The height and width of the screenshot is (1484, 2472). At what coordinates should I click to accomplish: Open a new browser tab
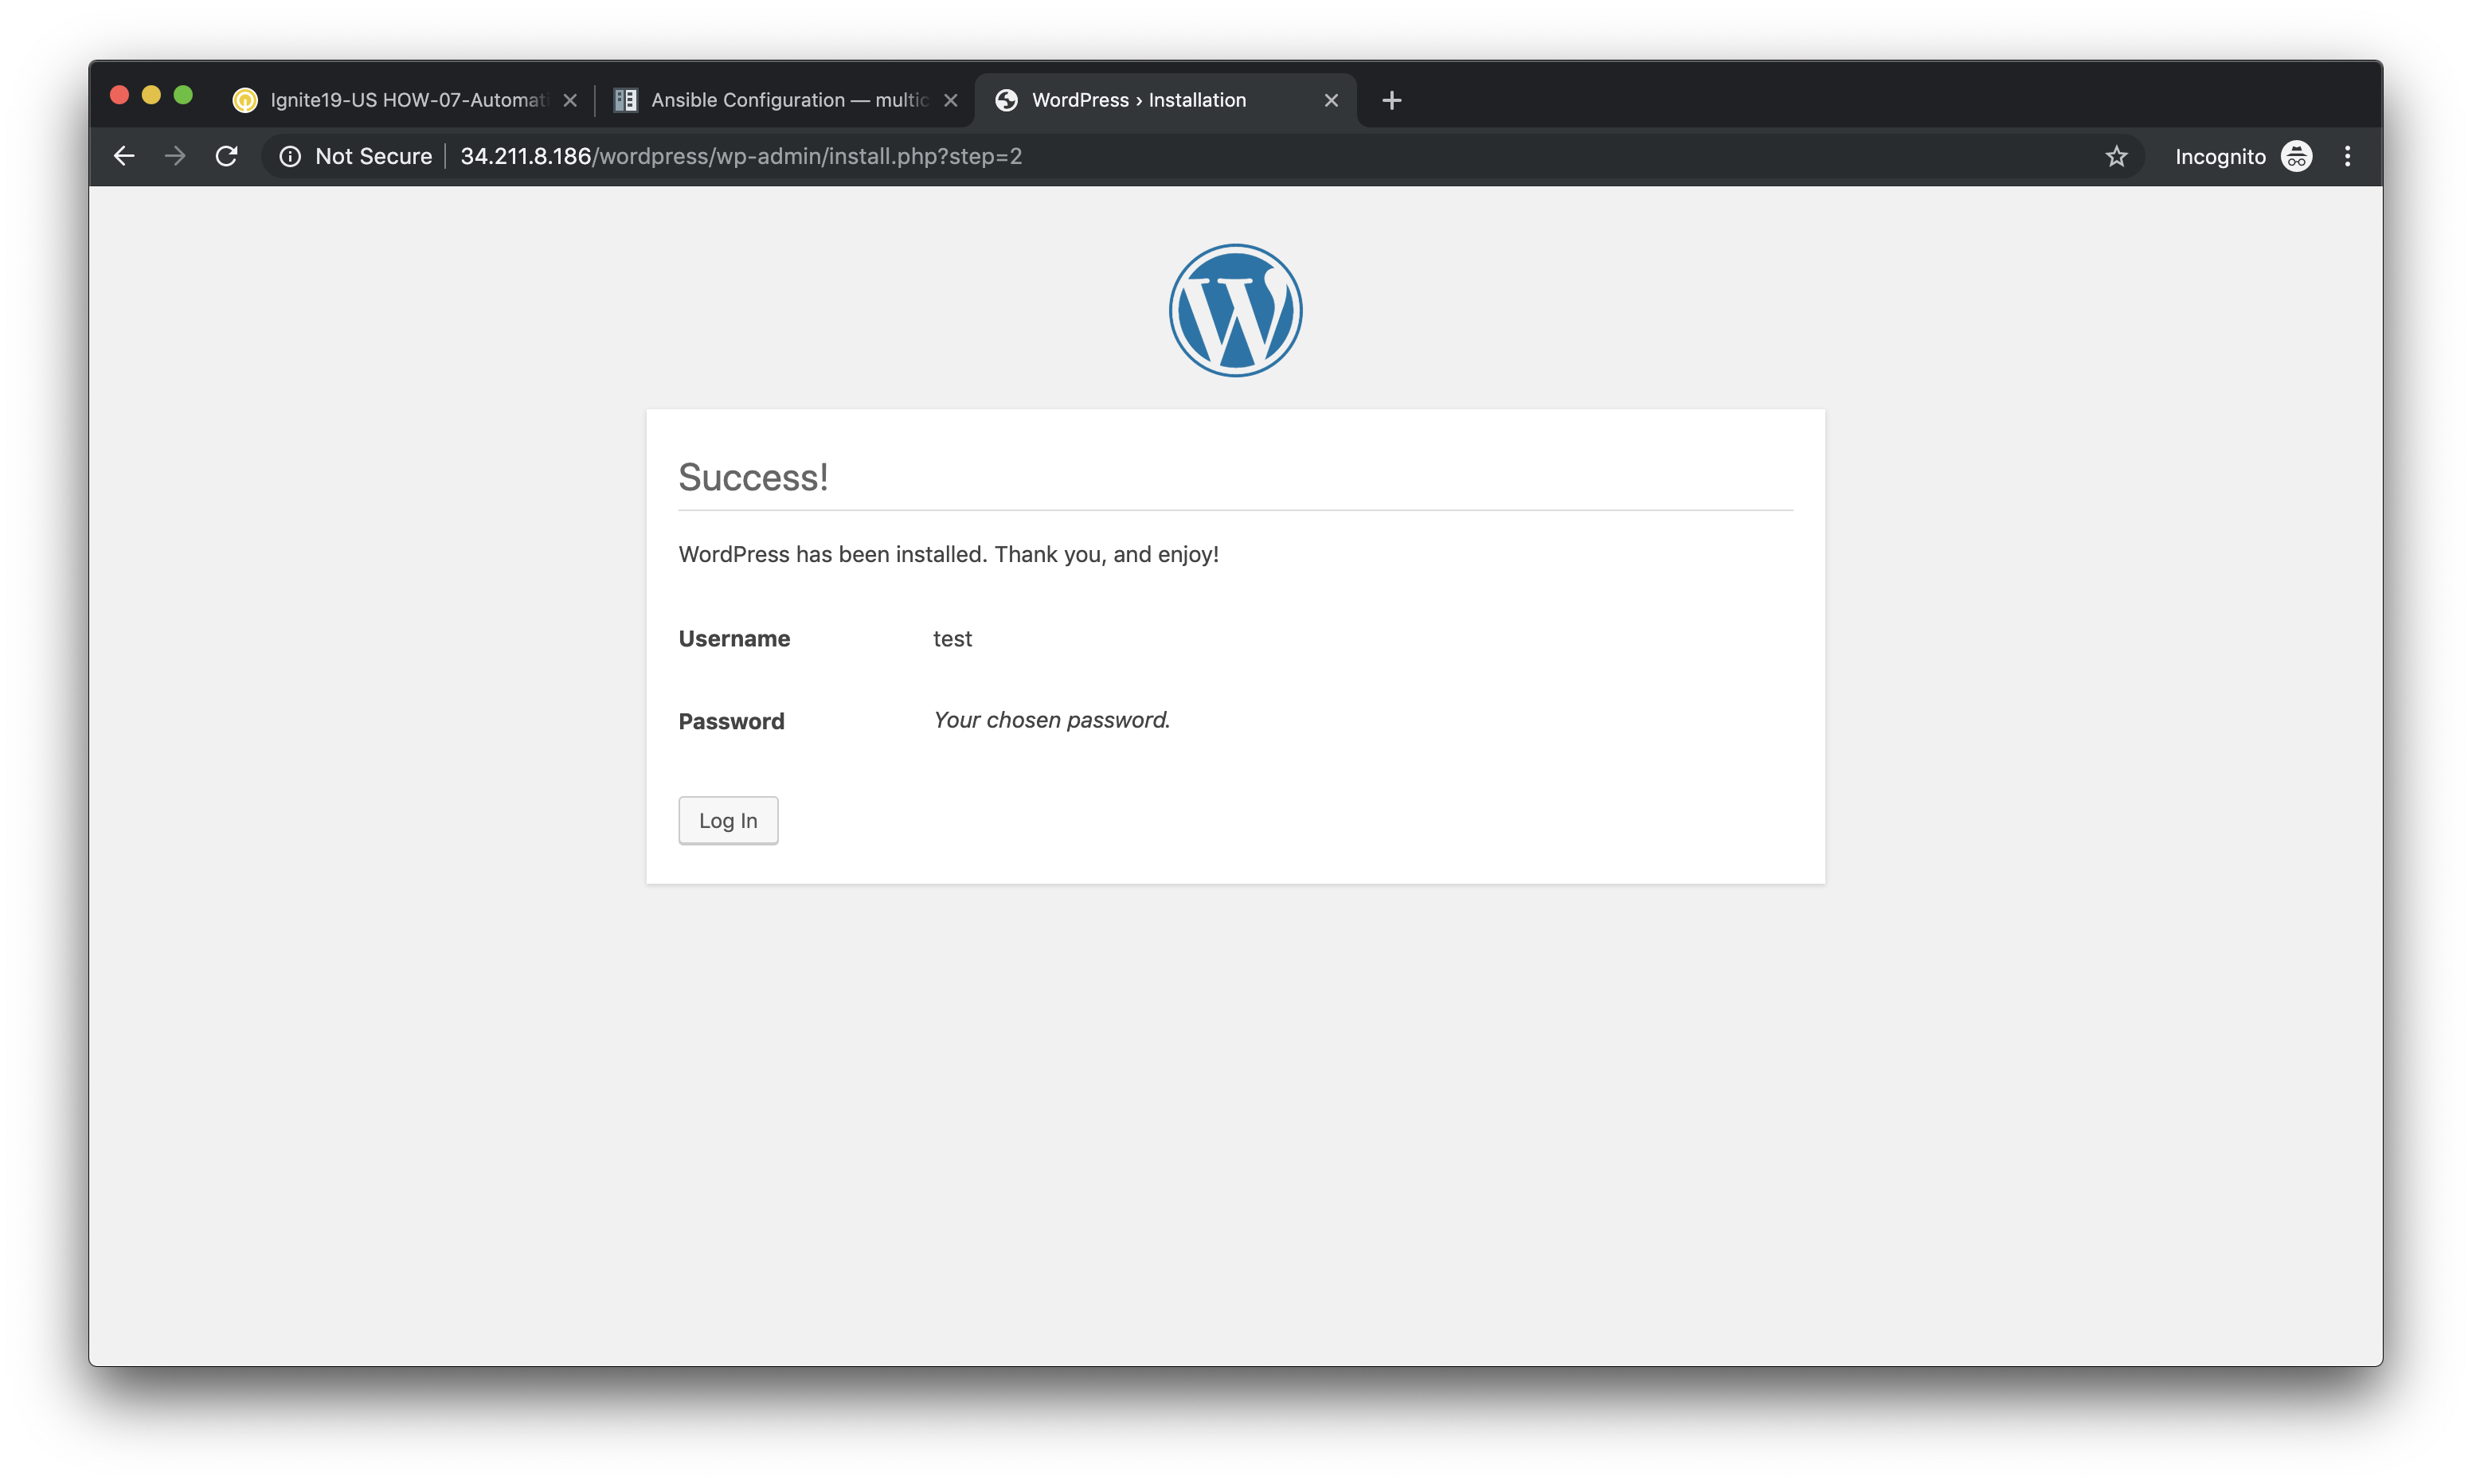[1391, 100]
